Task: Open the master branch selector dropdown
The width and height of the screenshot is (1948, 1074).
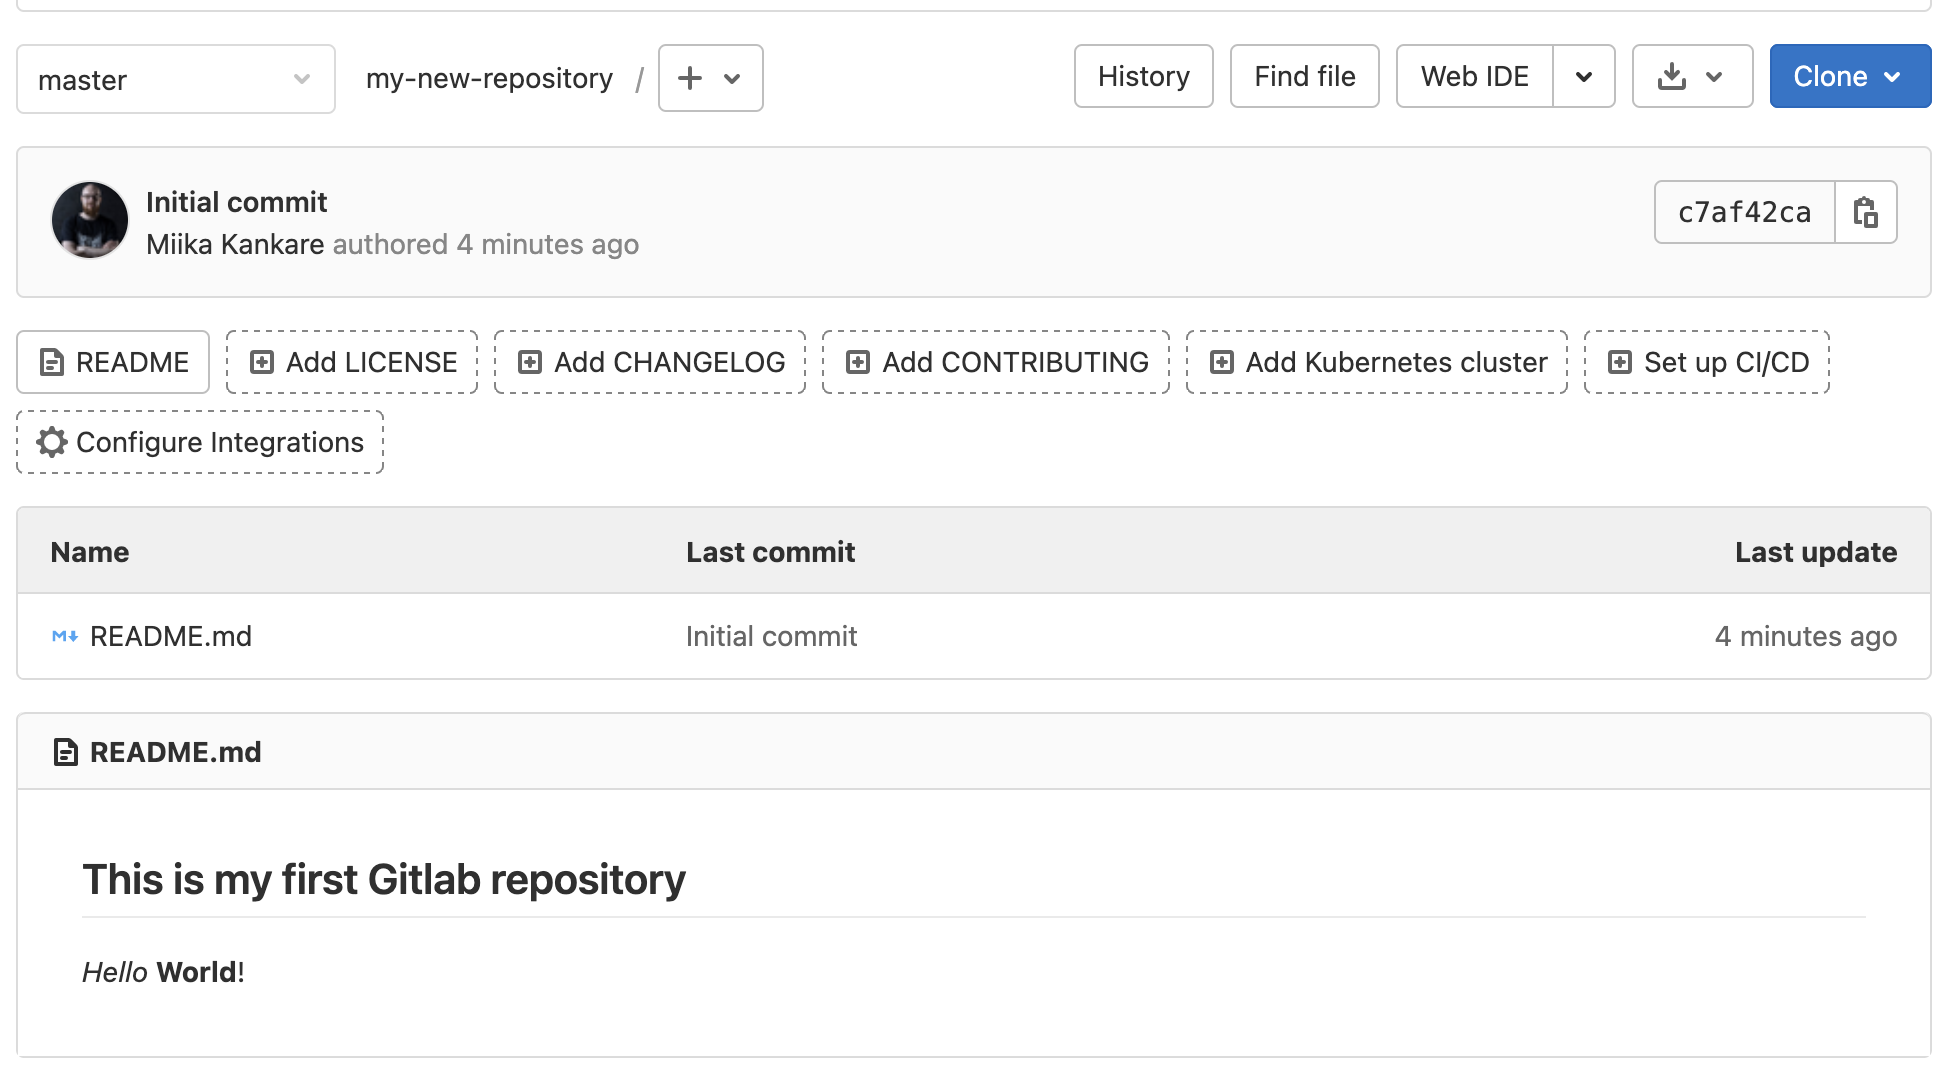Action: click(x=175, y=79)
